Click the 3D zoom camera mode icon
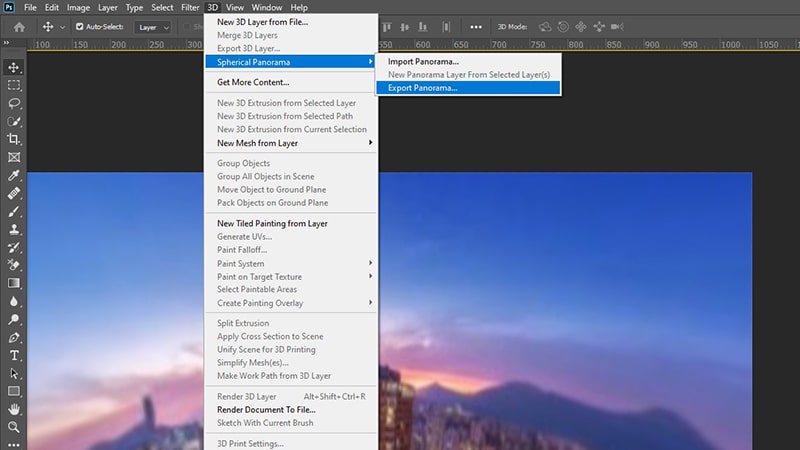The width and height of the screenshot is (800, 450). pos(617,27)
